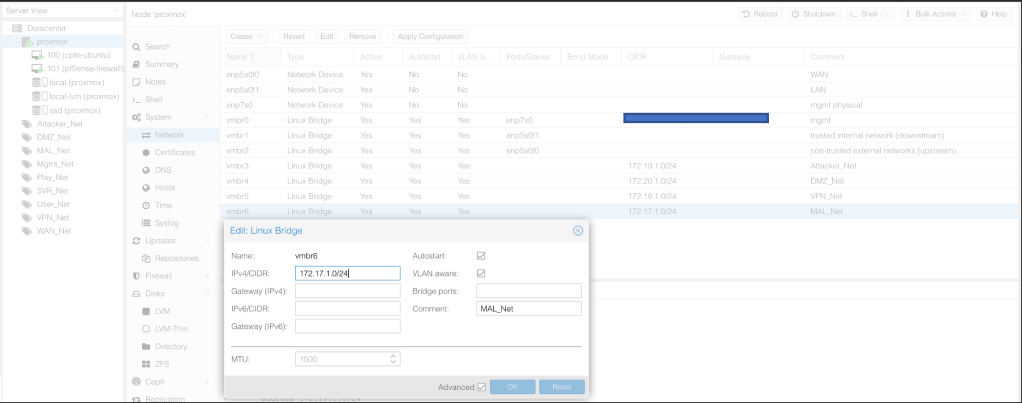This screenshot has width=1022, height=403.
Task: Open the ZFS storage icon entry
Action: tap(146, 363)
